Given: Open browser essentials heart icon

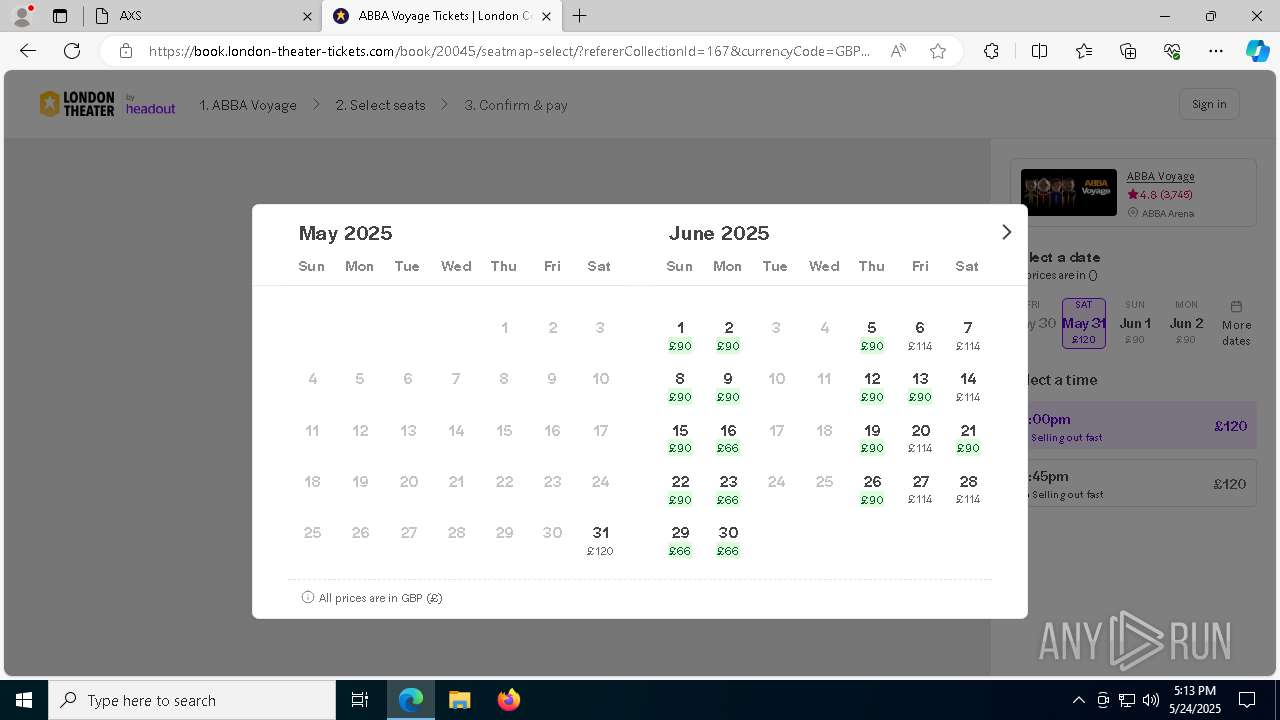Looking at the screenshot, I should click(x=1172, y=51).
